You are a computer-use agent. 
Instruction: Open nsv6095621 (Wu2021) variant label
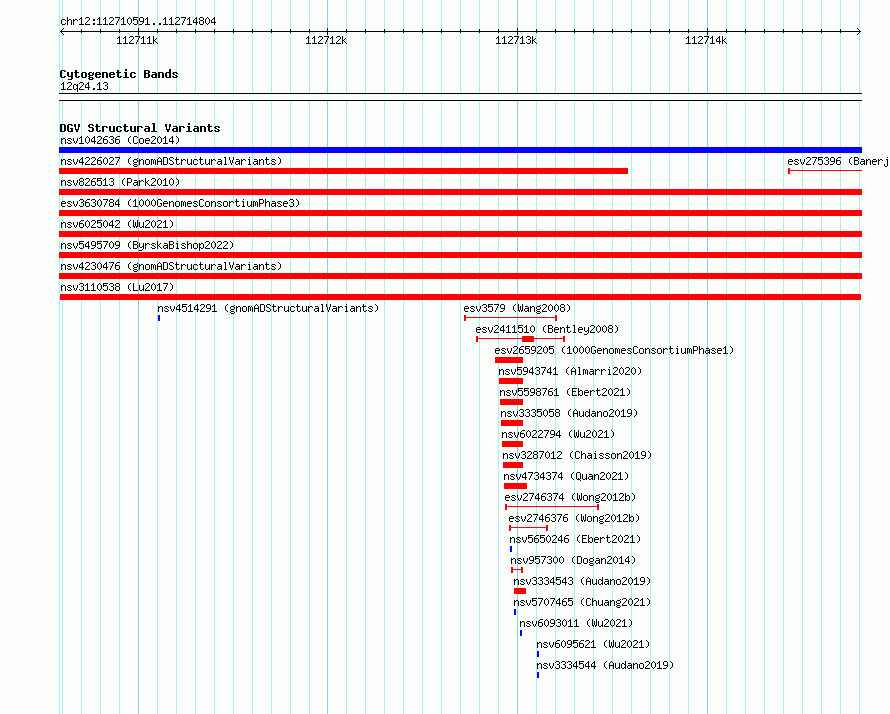tap(593, 644)
